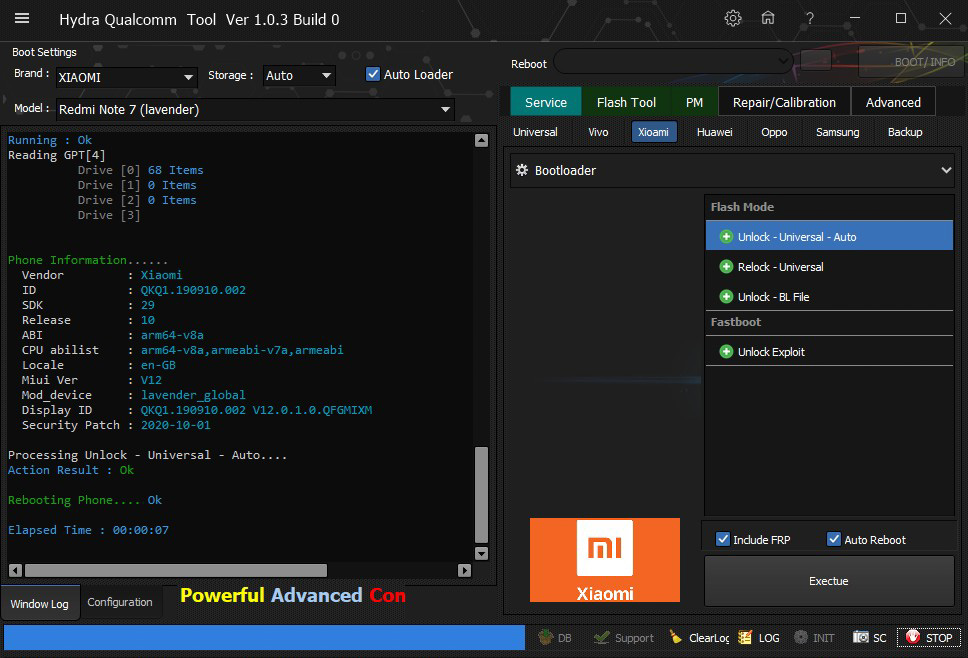Image resolution: width=968 pixels, height=658 pixels.
Task: Expand the Brand dropdown showing XIAOMI
Action: (x=188, y=77)
